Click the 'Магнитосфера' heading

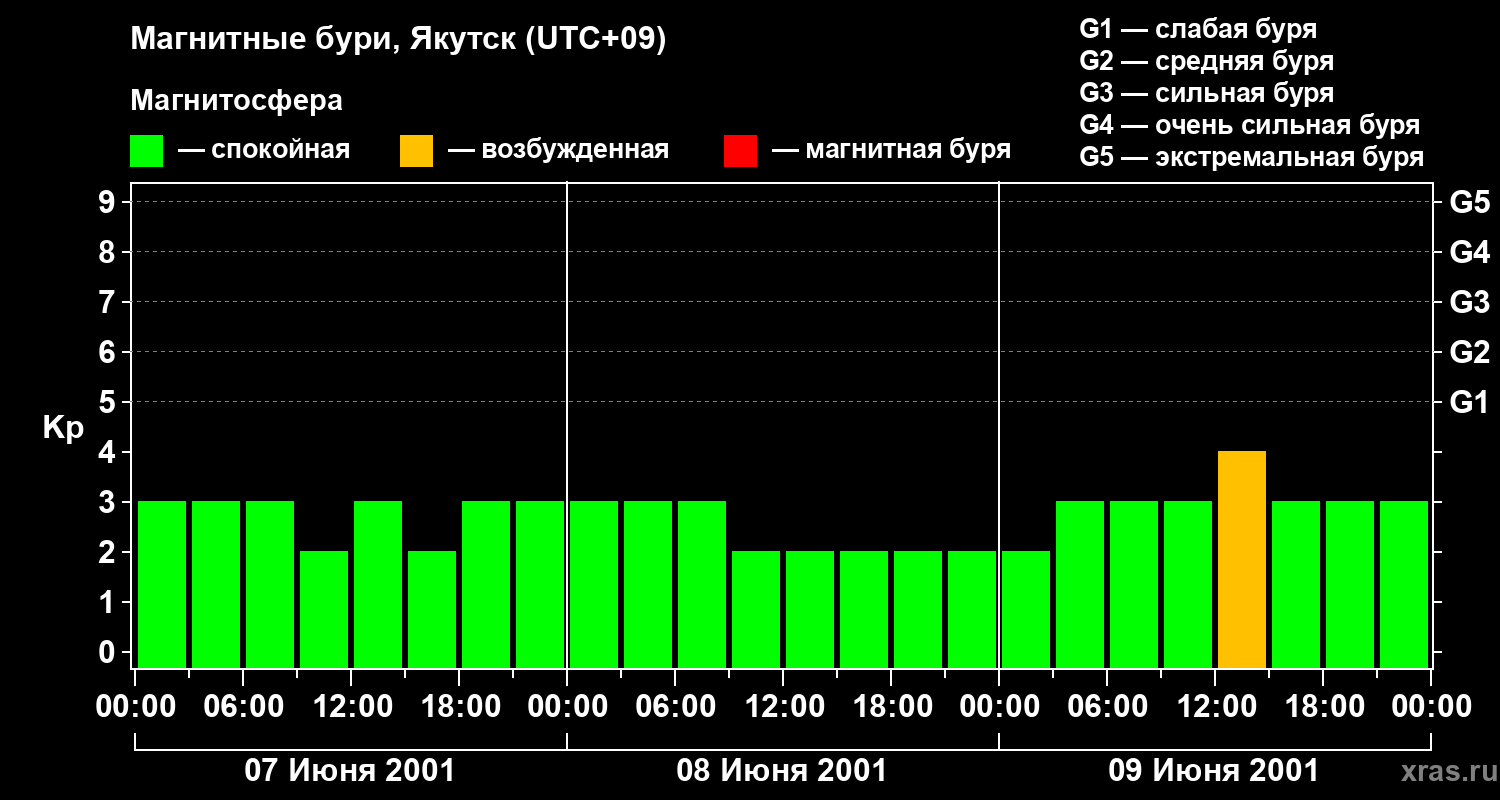236,101
